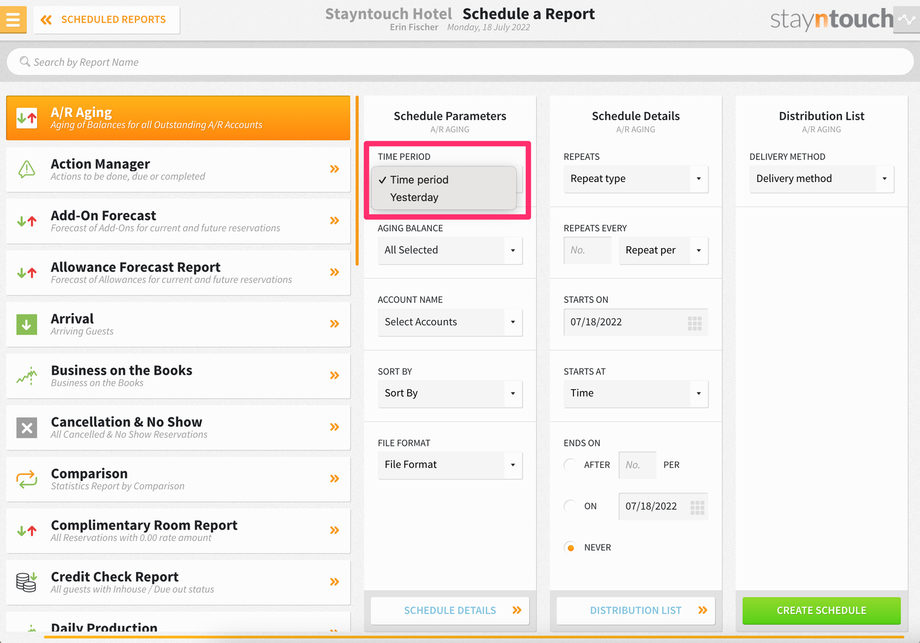
Task: Click the Business on the Books double-chevron
Action: [334, 375]
